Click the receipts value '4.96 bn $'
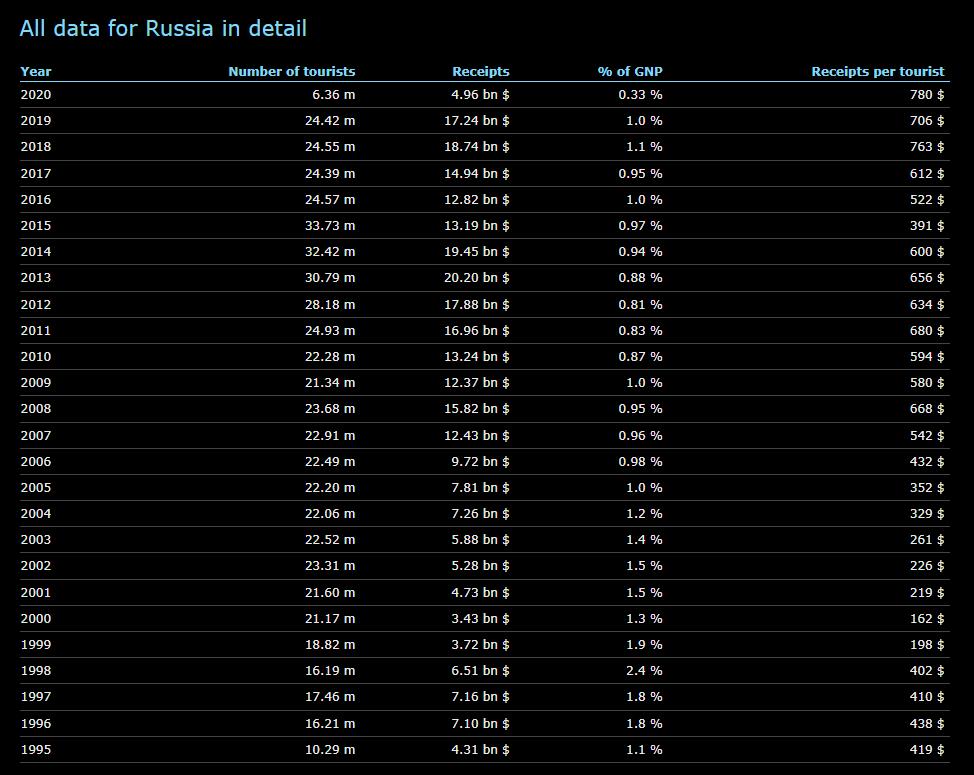The width and height of the screenshot is (974, 775). (480, 94)
